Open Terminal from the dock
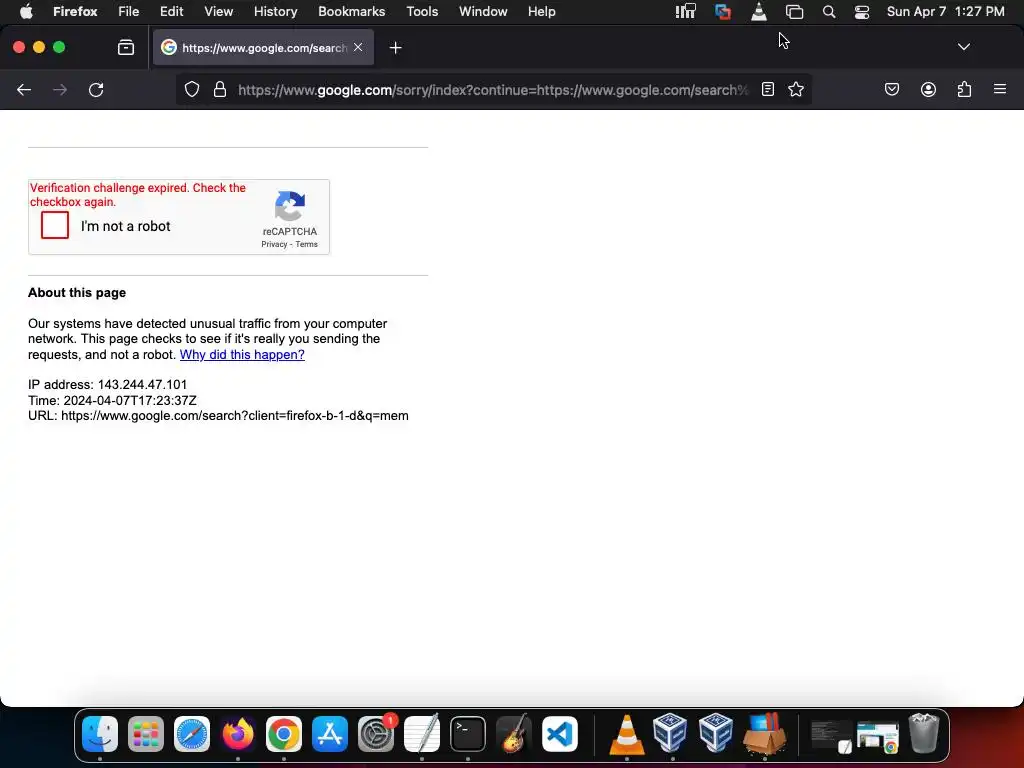Image resolution: width=1024 pixels, height=768 pixels. [x=468, y=734]
